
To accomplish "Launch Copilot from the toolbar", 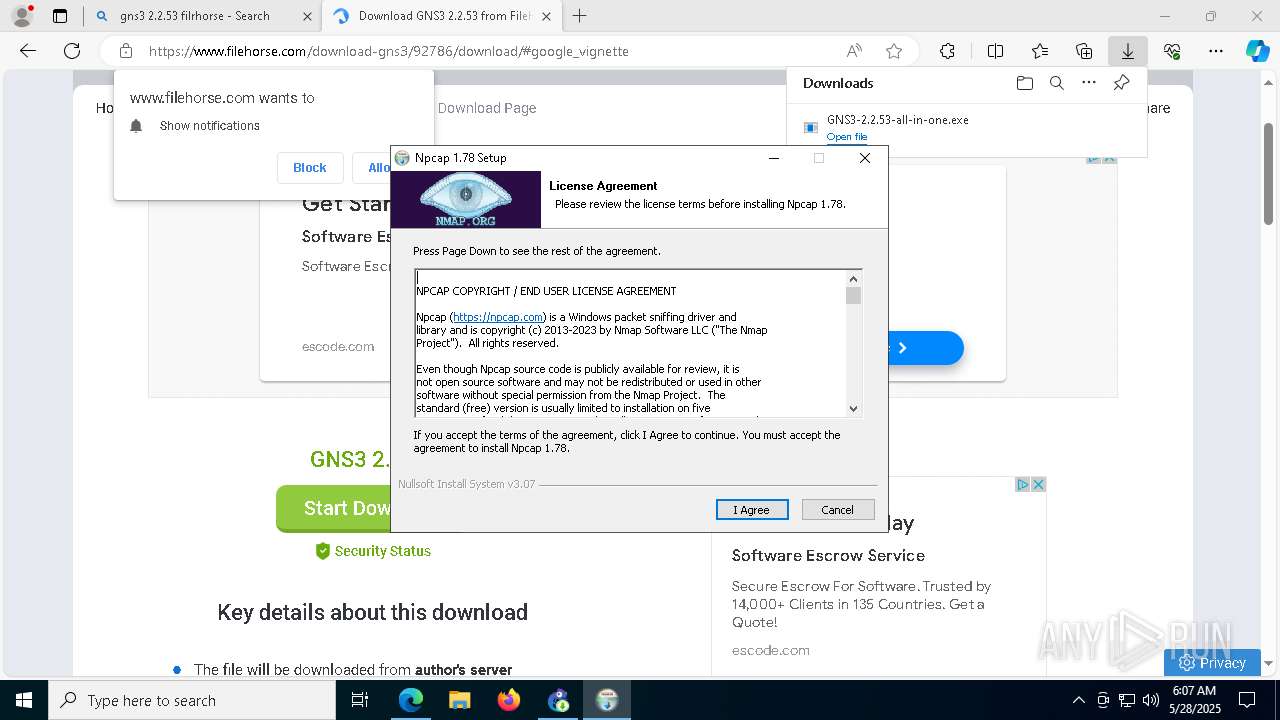I will (1257, 51).
